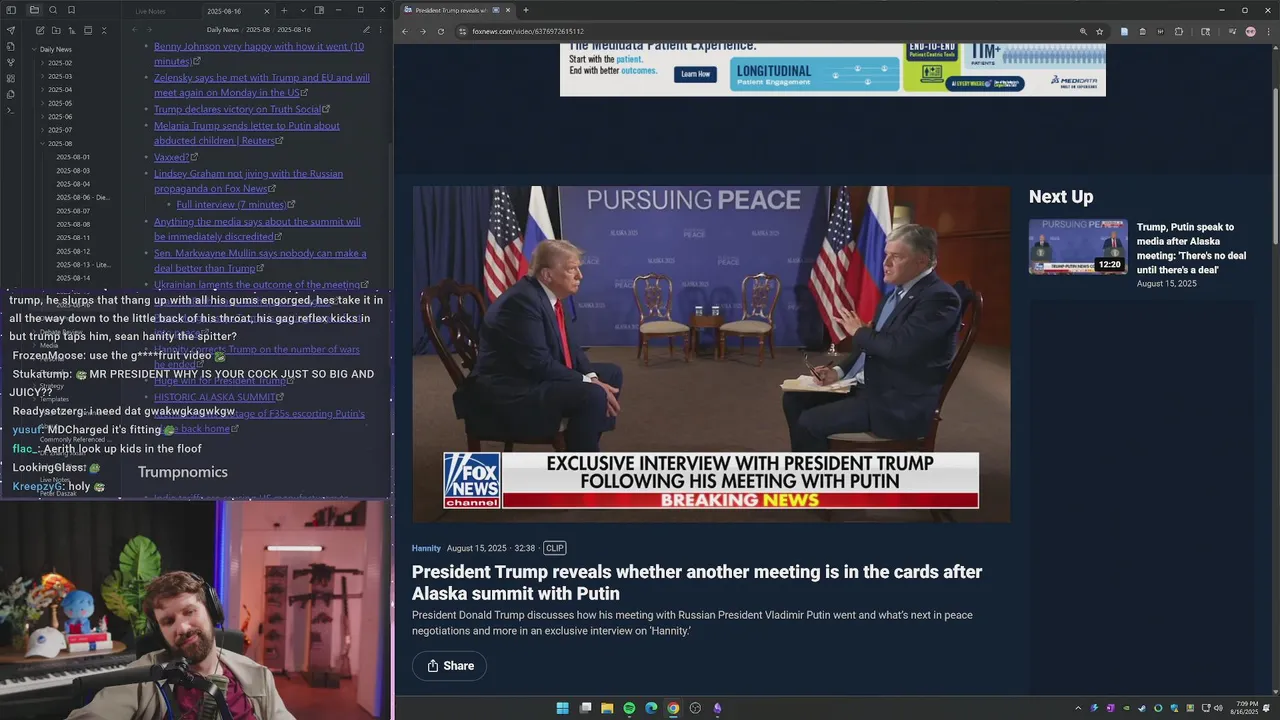The height and width of the screenshot is (720, 1280).
Task: Create a new folder in Obsidian explorer
Action: click(55, 30)
